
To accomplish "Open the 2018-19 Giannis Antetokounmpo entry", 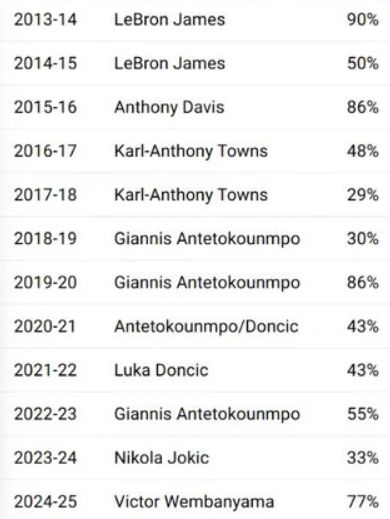I will (x=195, y=239).
